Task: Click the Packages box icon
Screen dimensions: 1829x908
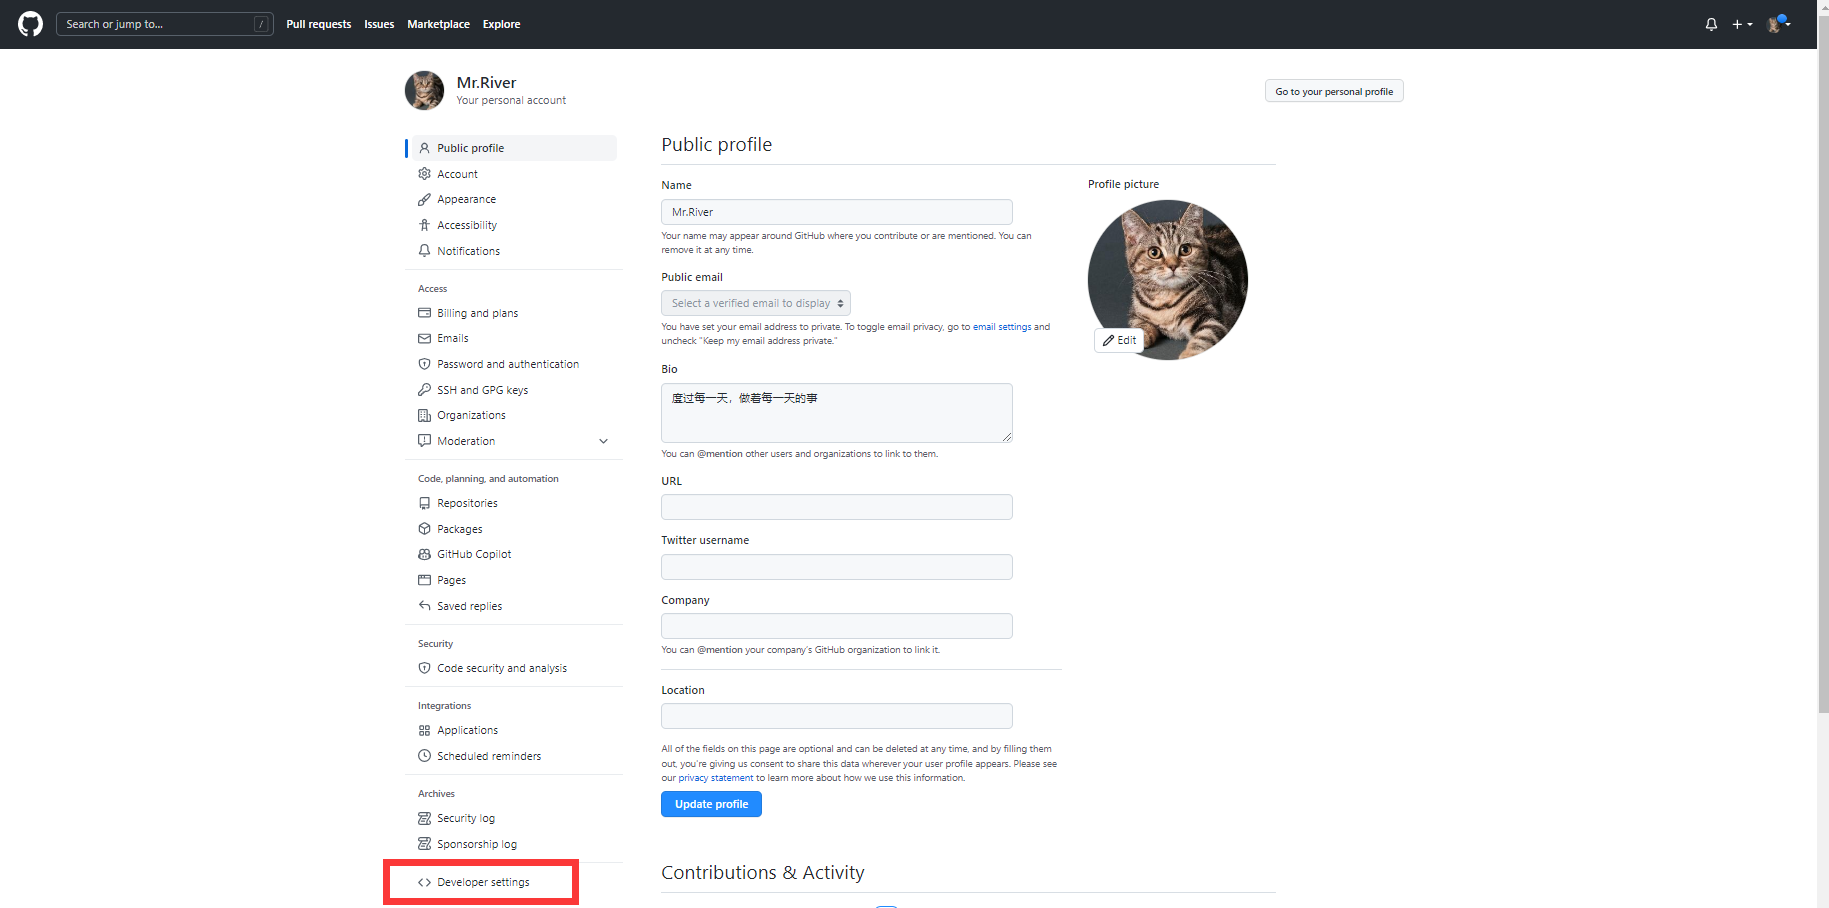Action: pyautogui.click(x=424, y=529)
